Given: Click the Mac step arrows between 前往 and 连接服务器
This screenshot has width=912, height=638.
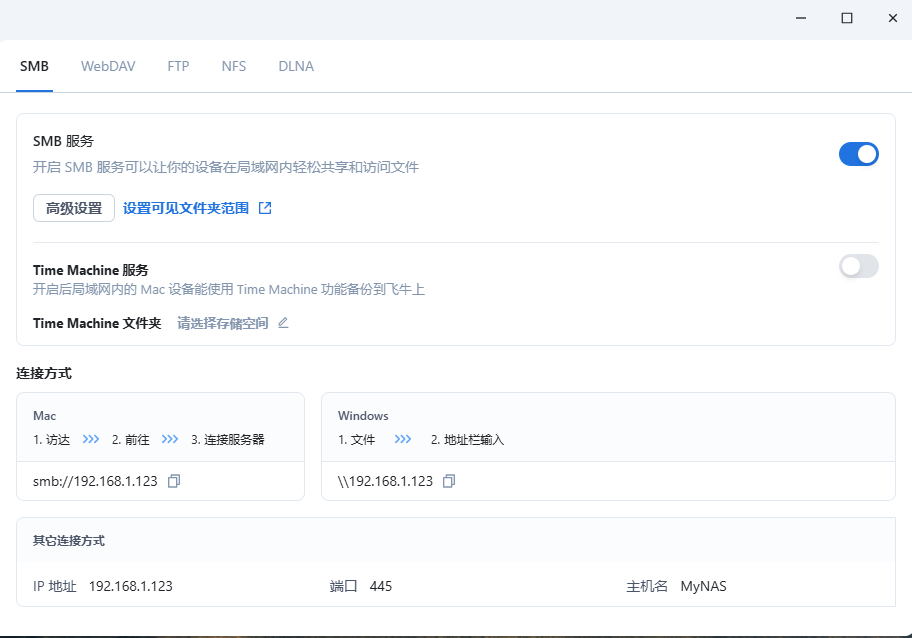Looking at the screenshot, I should click(170, 439).
